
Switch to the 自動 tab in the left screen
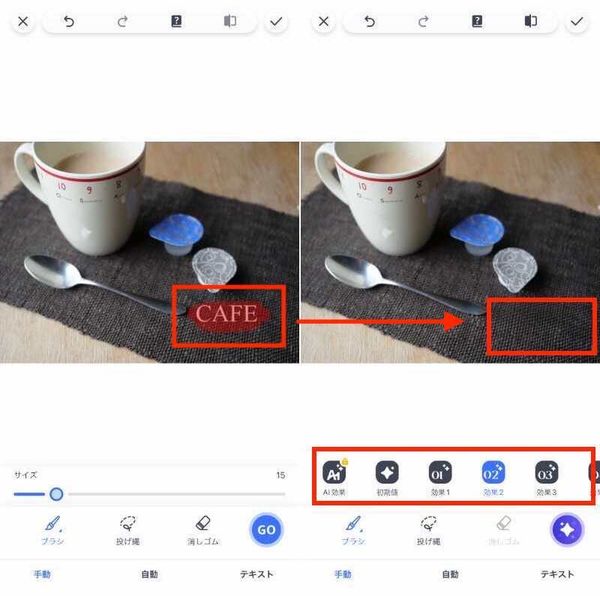(150, 574)
